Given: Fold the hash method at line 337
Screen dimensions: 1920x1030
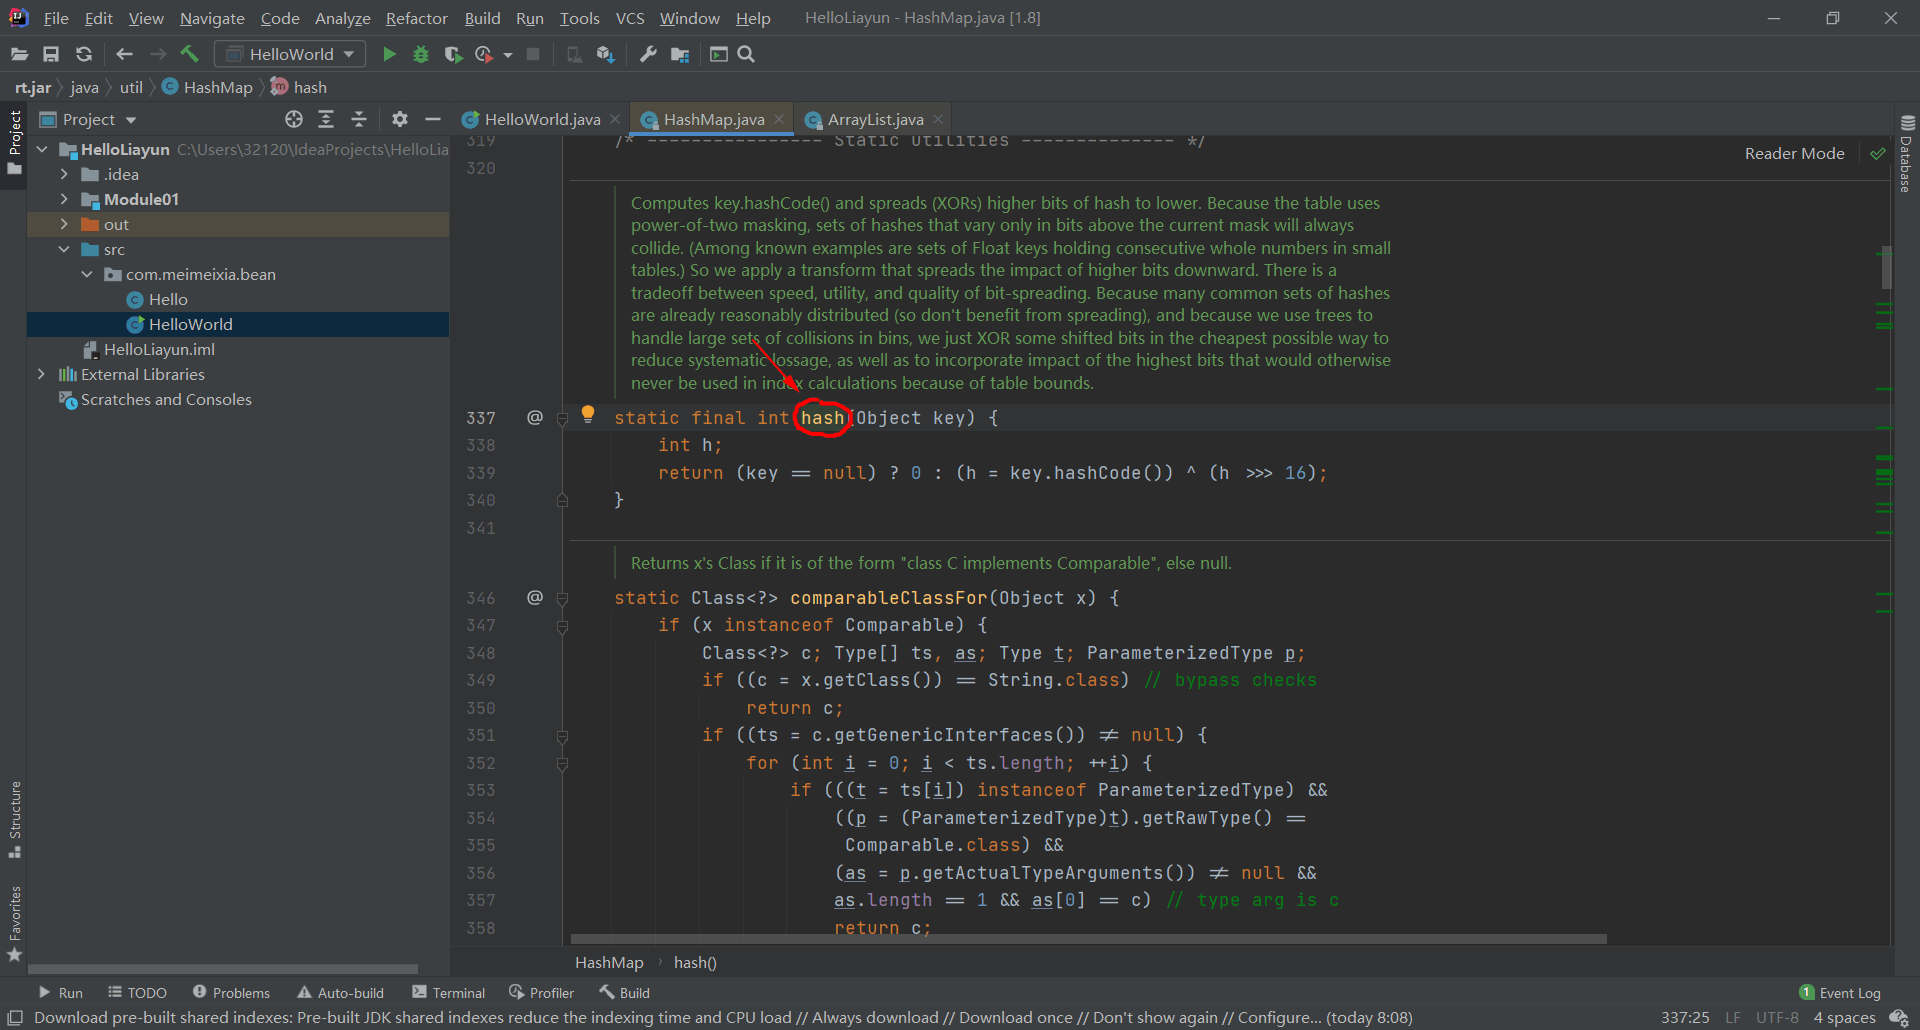Looking at the screenshot, I should point(562,419).
